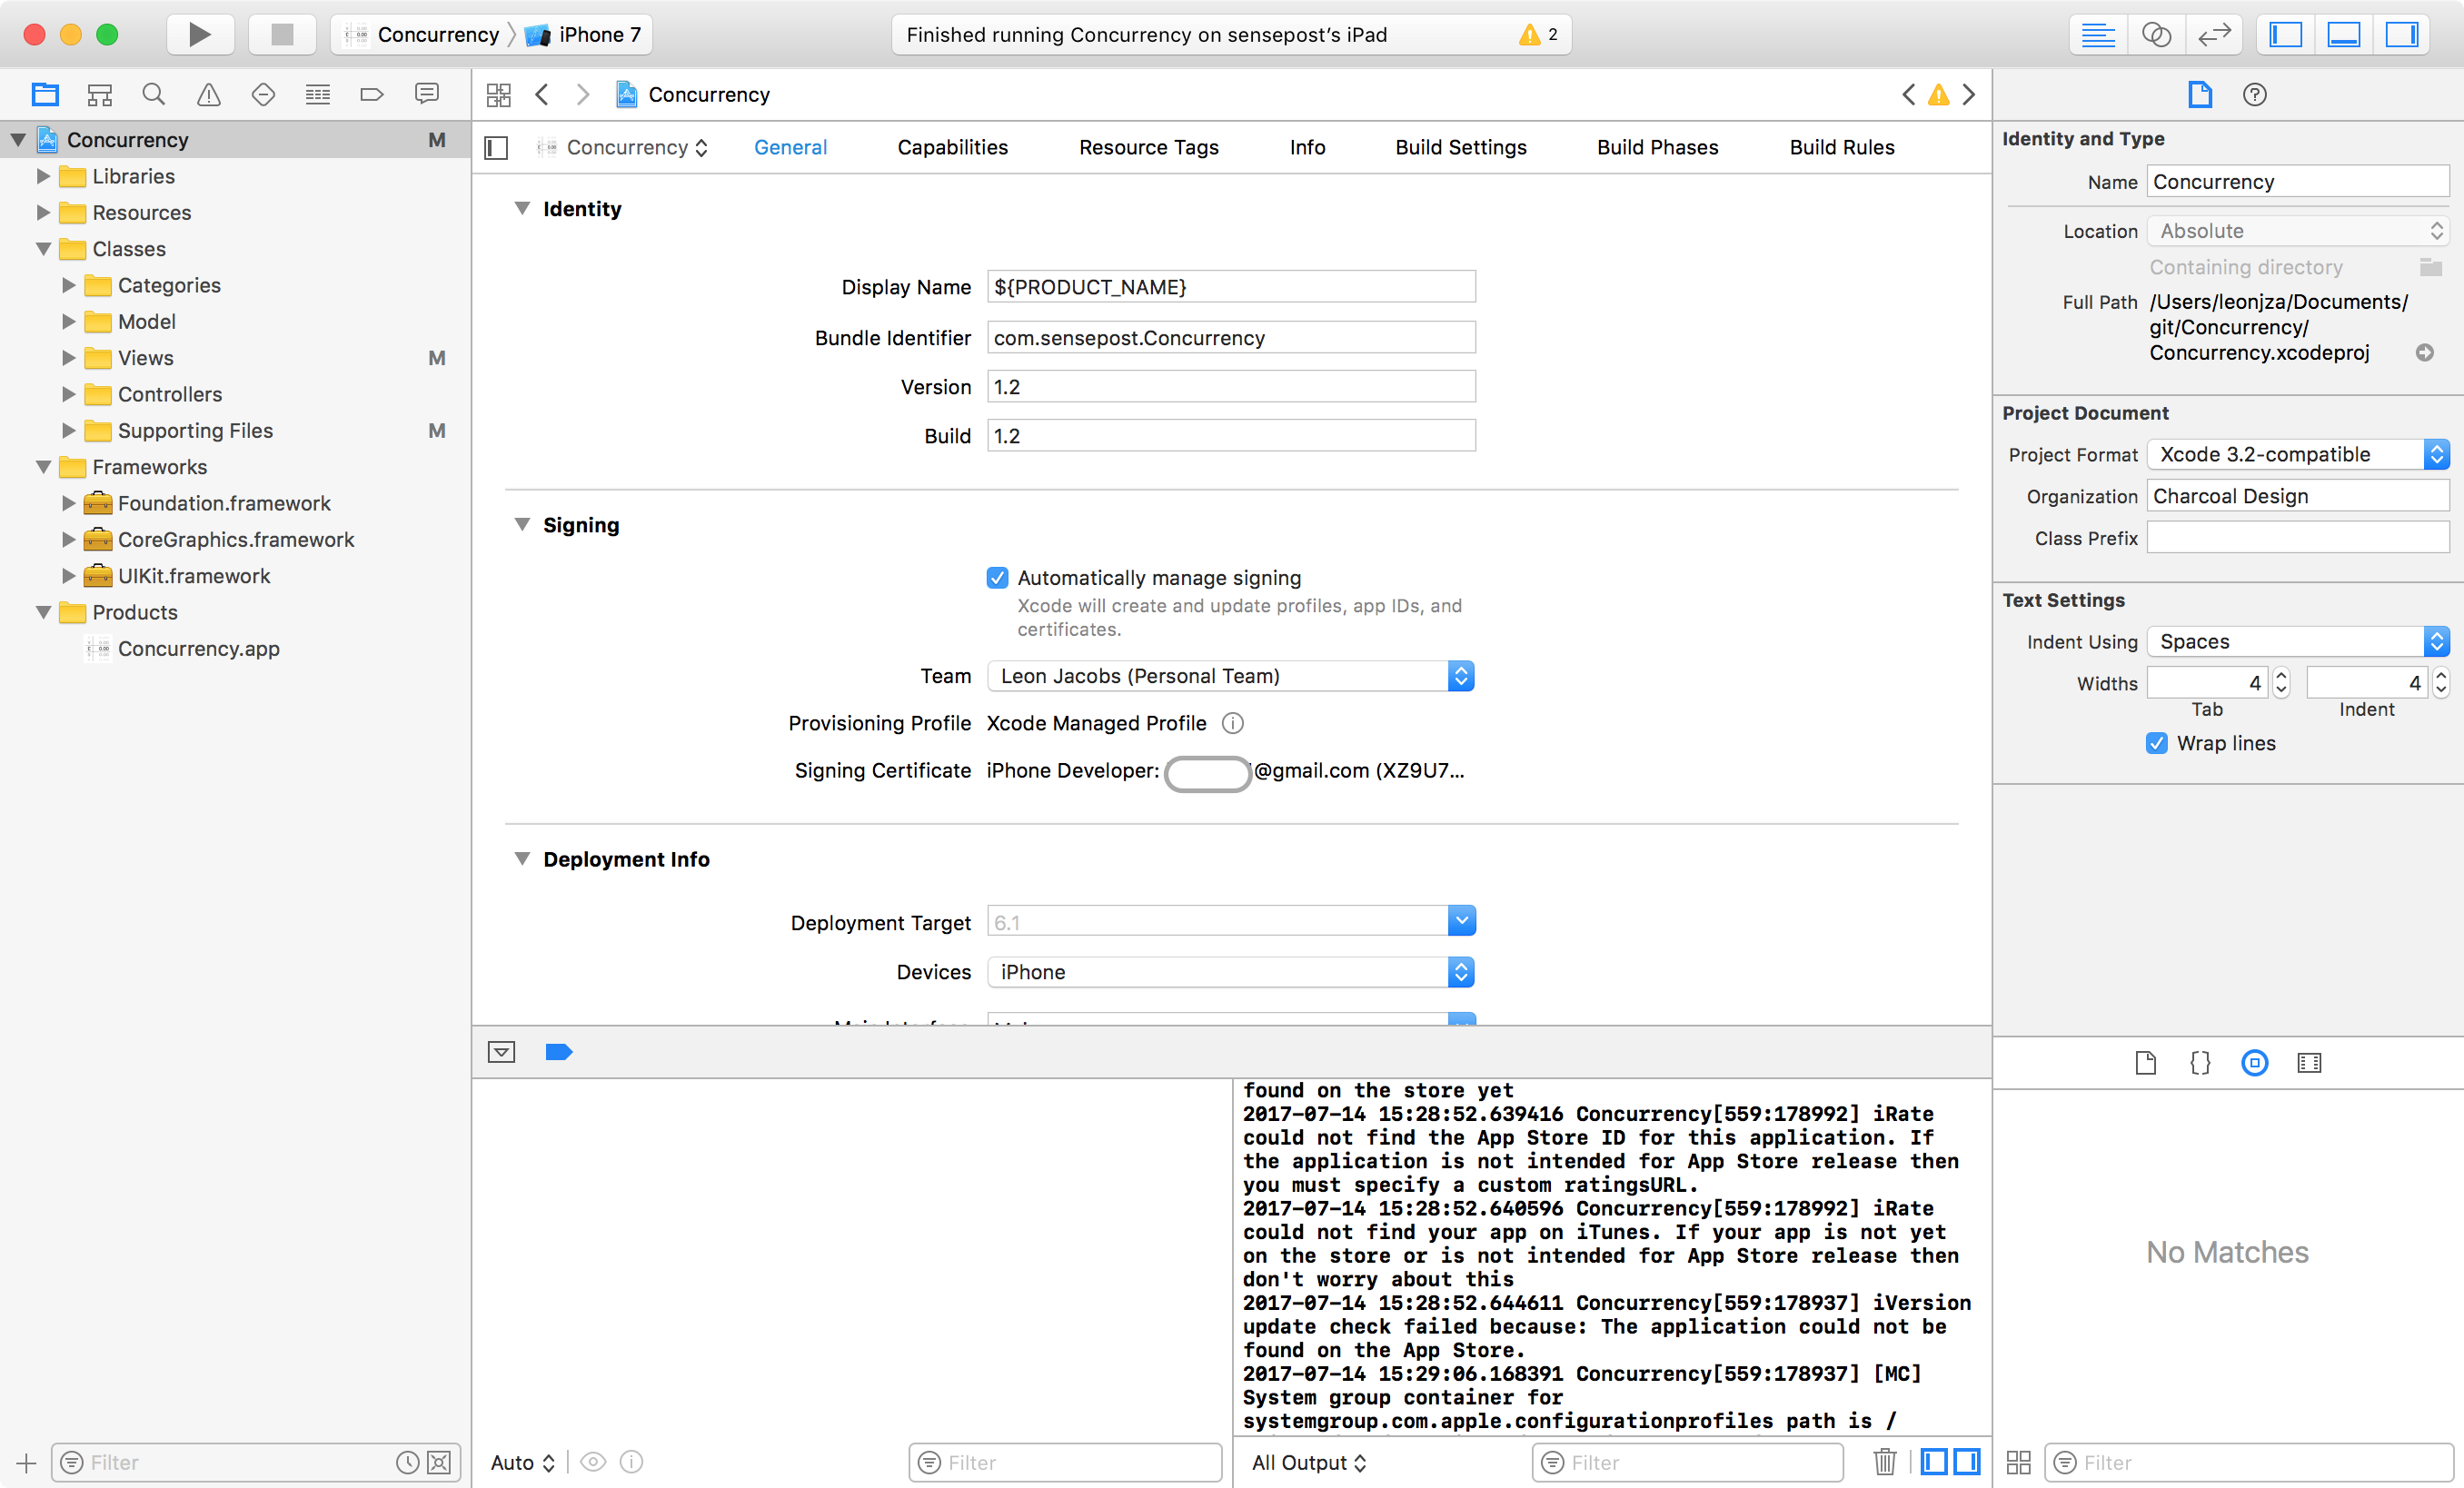Disable the Wrap lines checkbox
This screenshot has height=1488, width=2464.
point(2155,743)
